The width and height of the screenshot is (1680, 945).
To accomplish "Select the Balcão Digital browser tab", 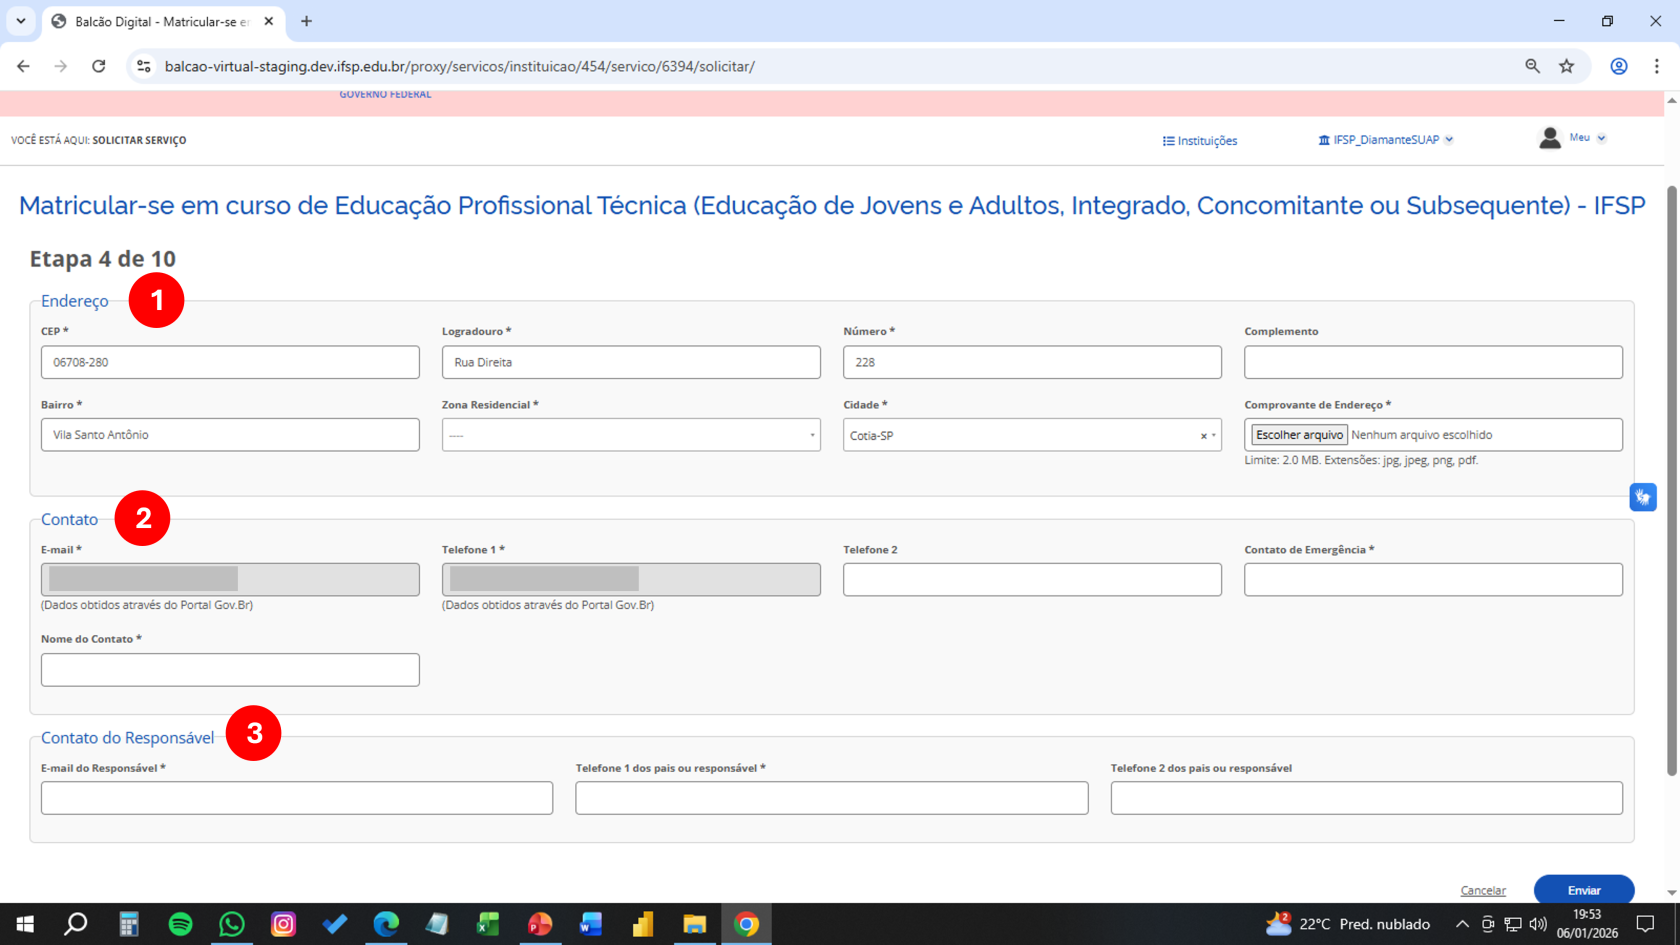I will (x=150, y=21).
